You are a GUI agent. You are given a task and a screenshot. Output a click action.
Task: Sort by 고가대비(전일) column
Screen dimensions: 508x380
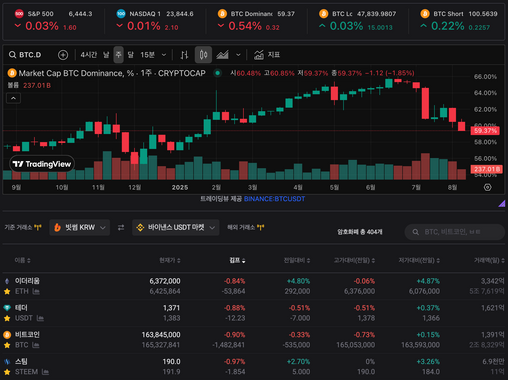tap(354, 260)
